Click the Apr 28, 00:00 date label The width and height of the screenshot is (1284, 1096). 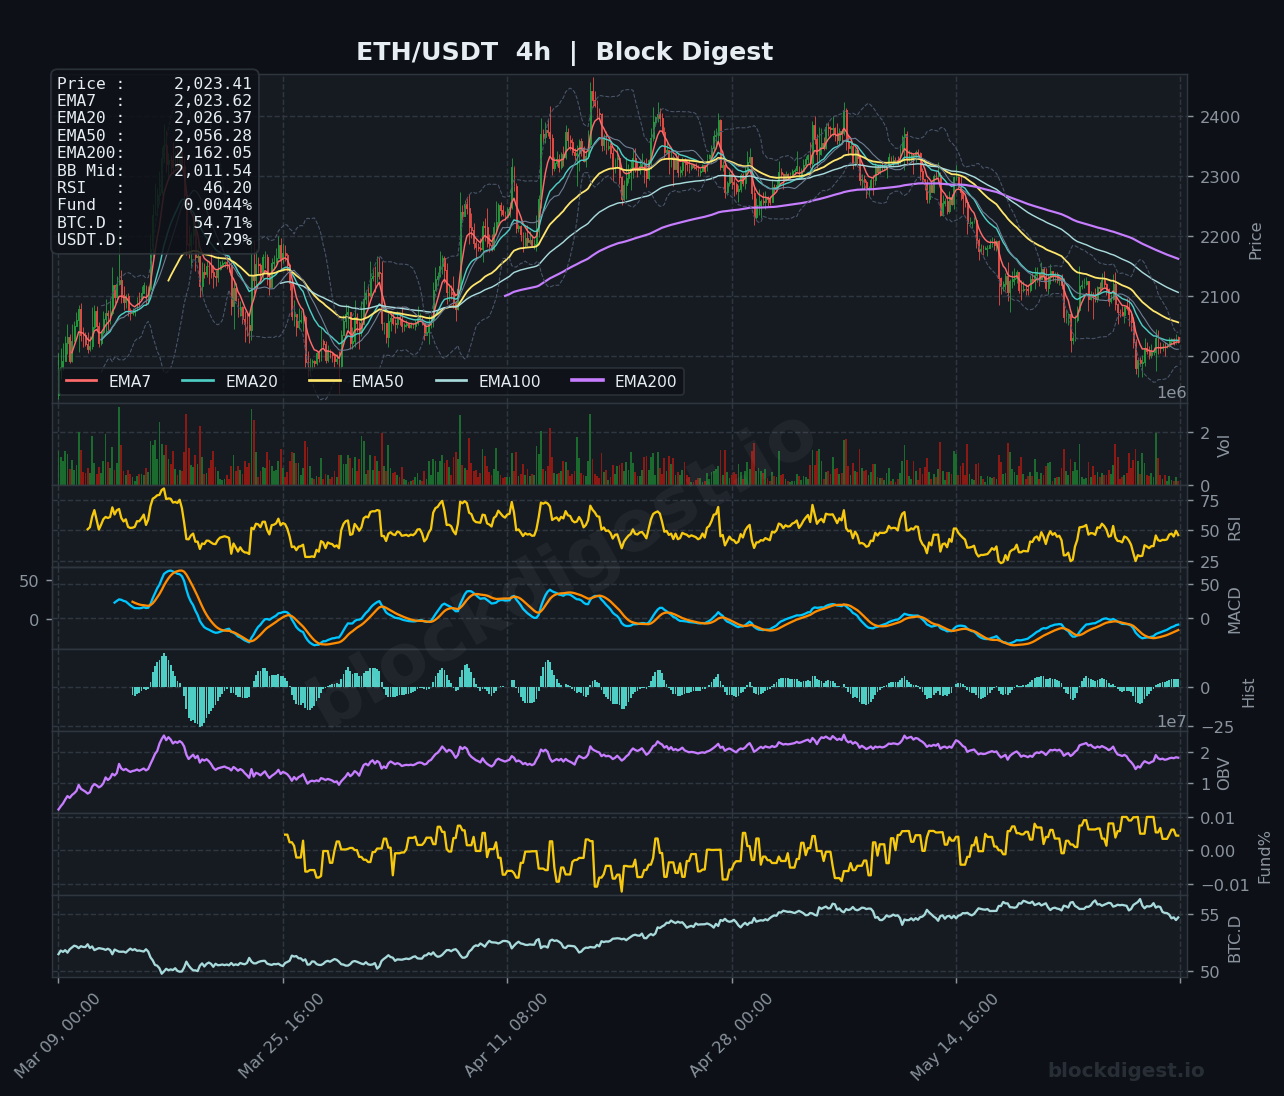730,1035
